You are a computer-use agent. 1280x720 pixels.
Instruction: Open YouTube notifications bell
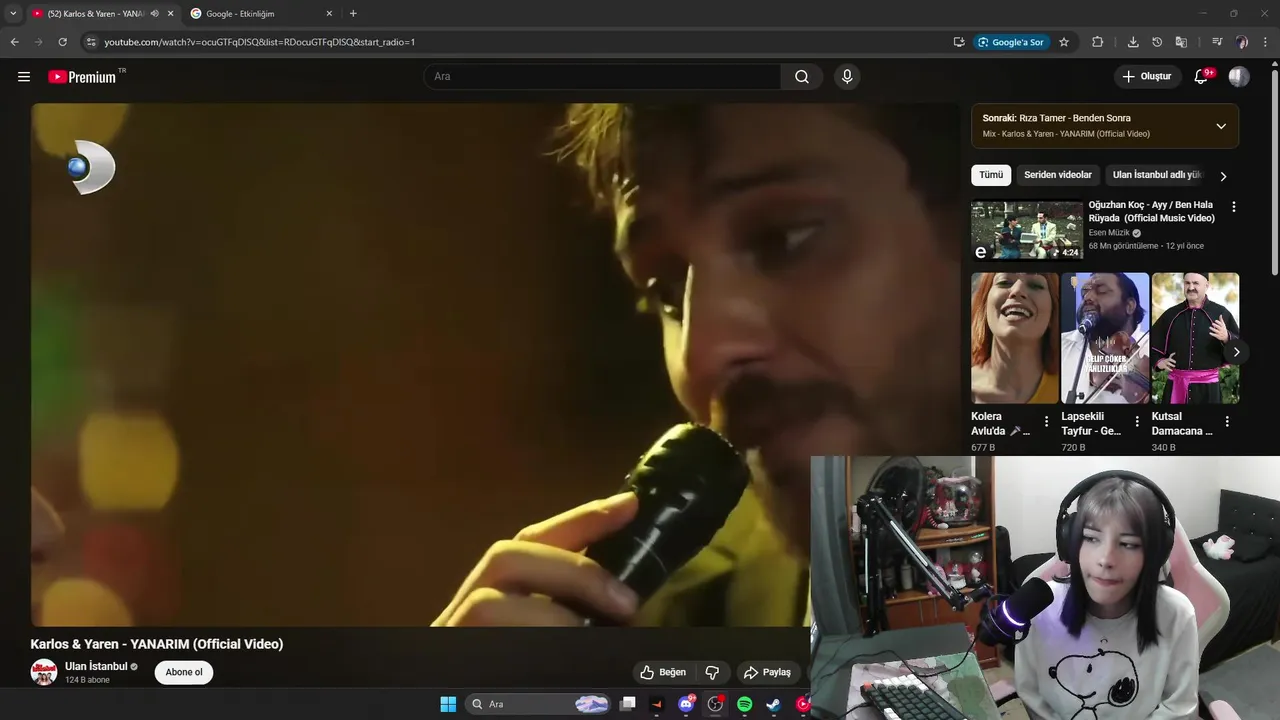pyautogui.click(x=1202, y=76)
